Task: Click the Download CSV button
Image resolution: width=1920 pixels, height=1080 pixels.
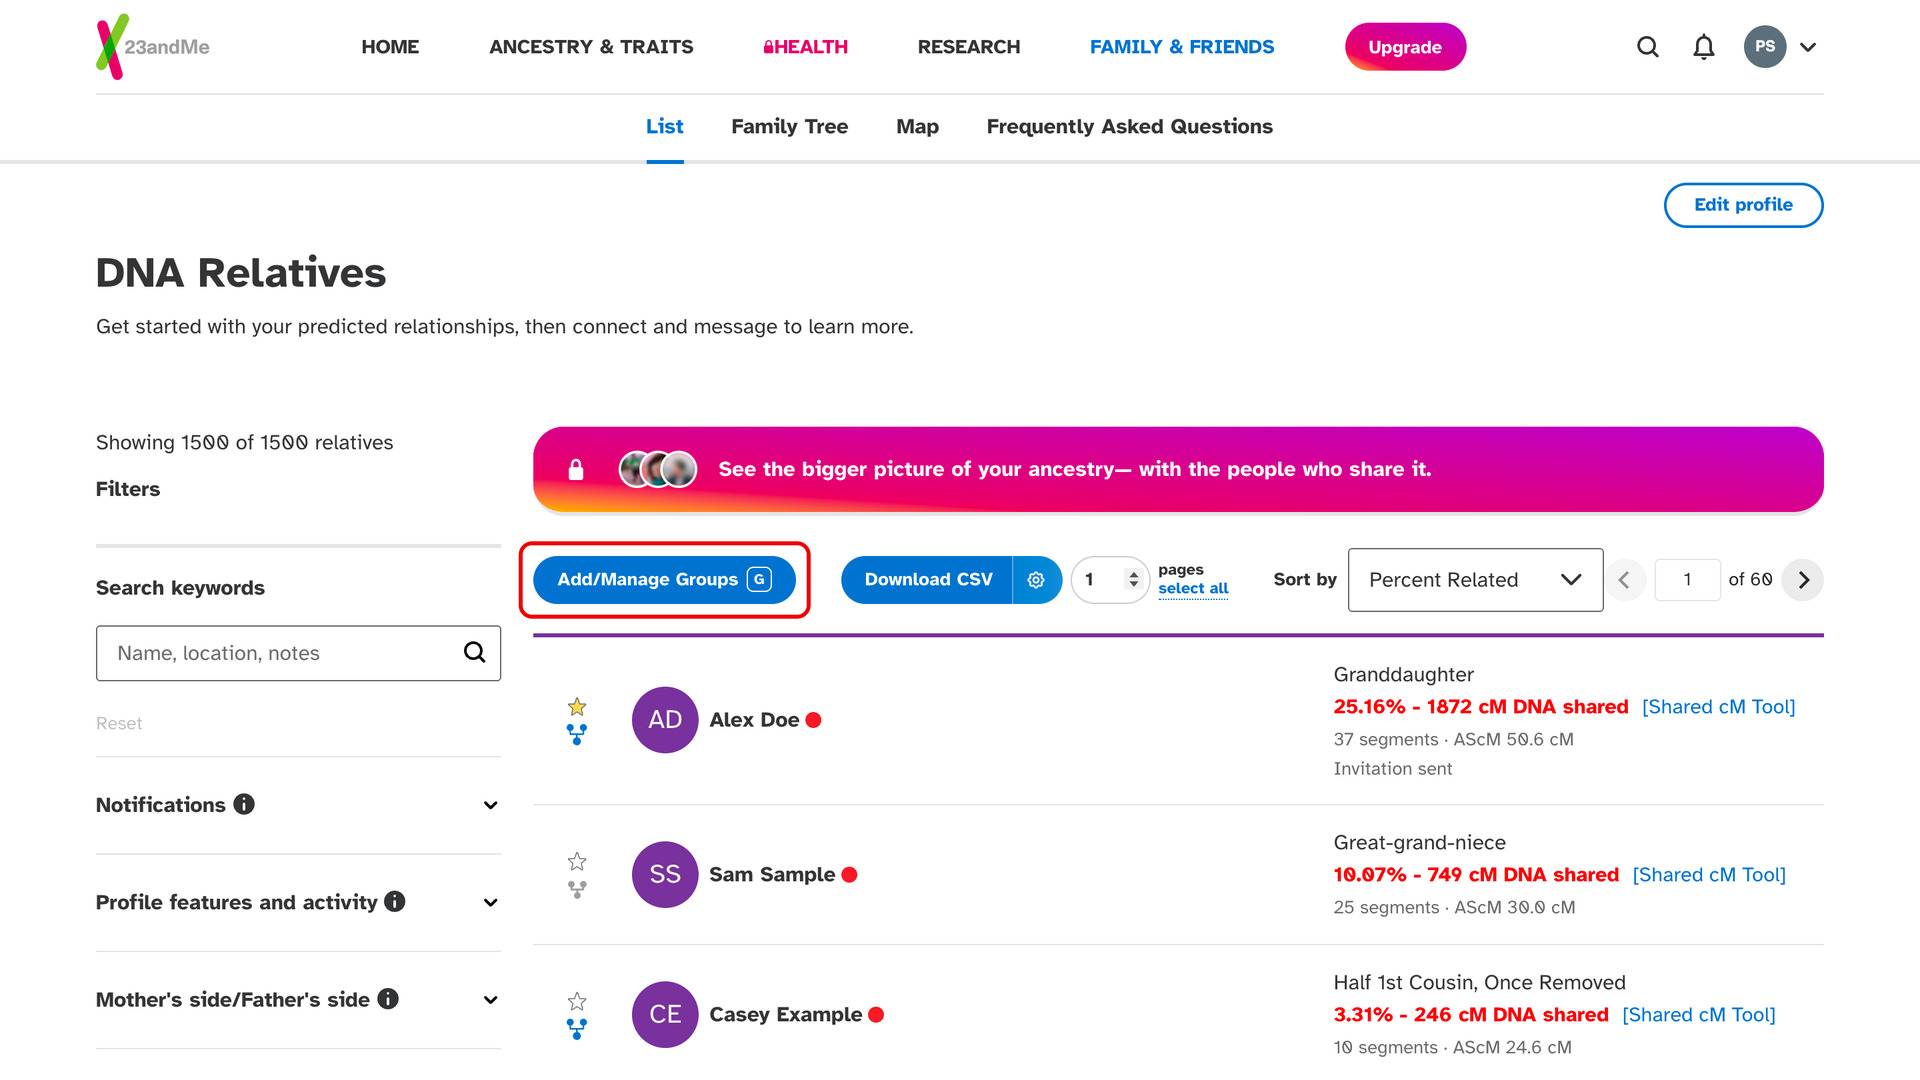Action: point(927,580)
